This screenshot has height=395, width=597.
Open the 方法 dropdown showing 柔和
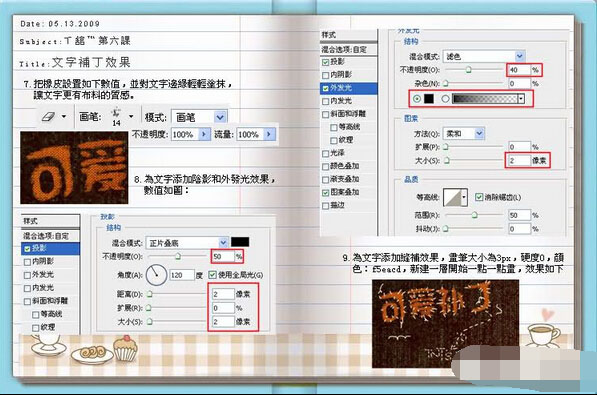(464, 133)
